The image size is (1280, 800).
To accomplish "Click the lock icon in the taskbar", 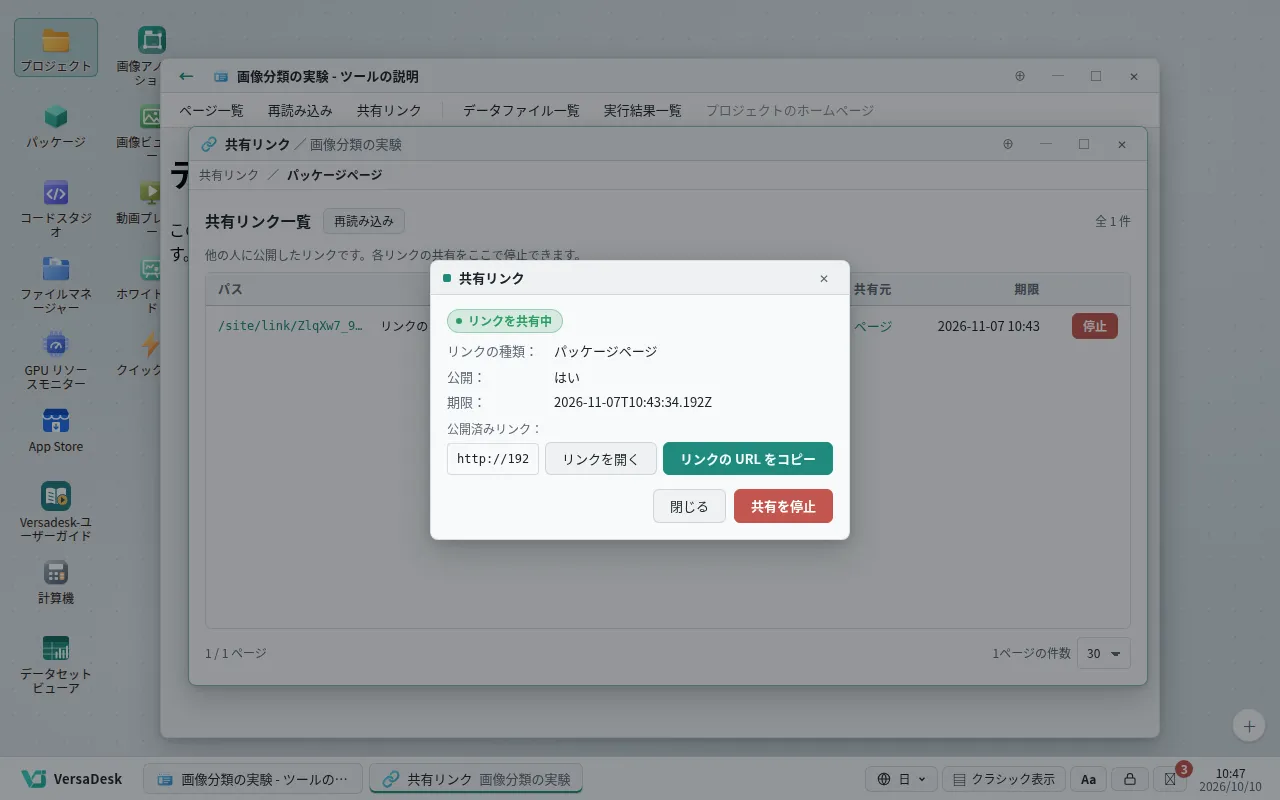I will 1130,779.
